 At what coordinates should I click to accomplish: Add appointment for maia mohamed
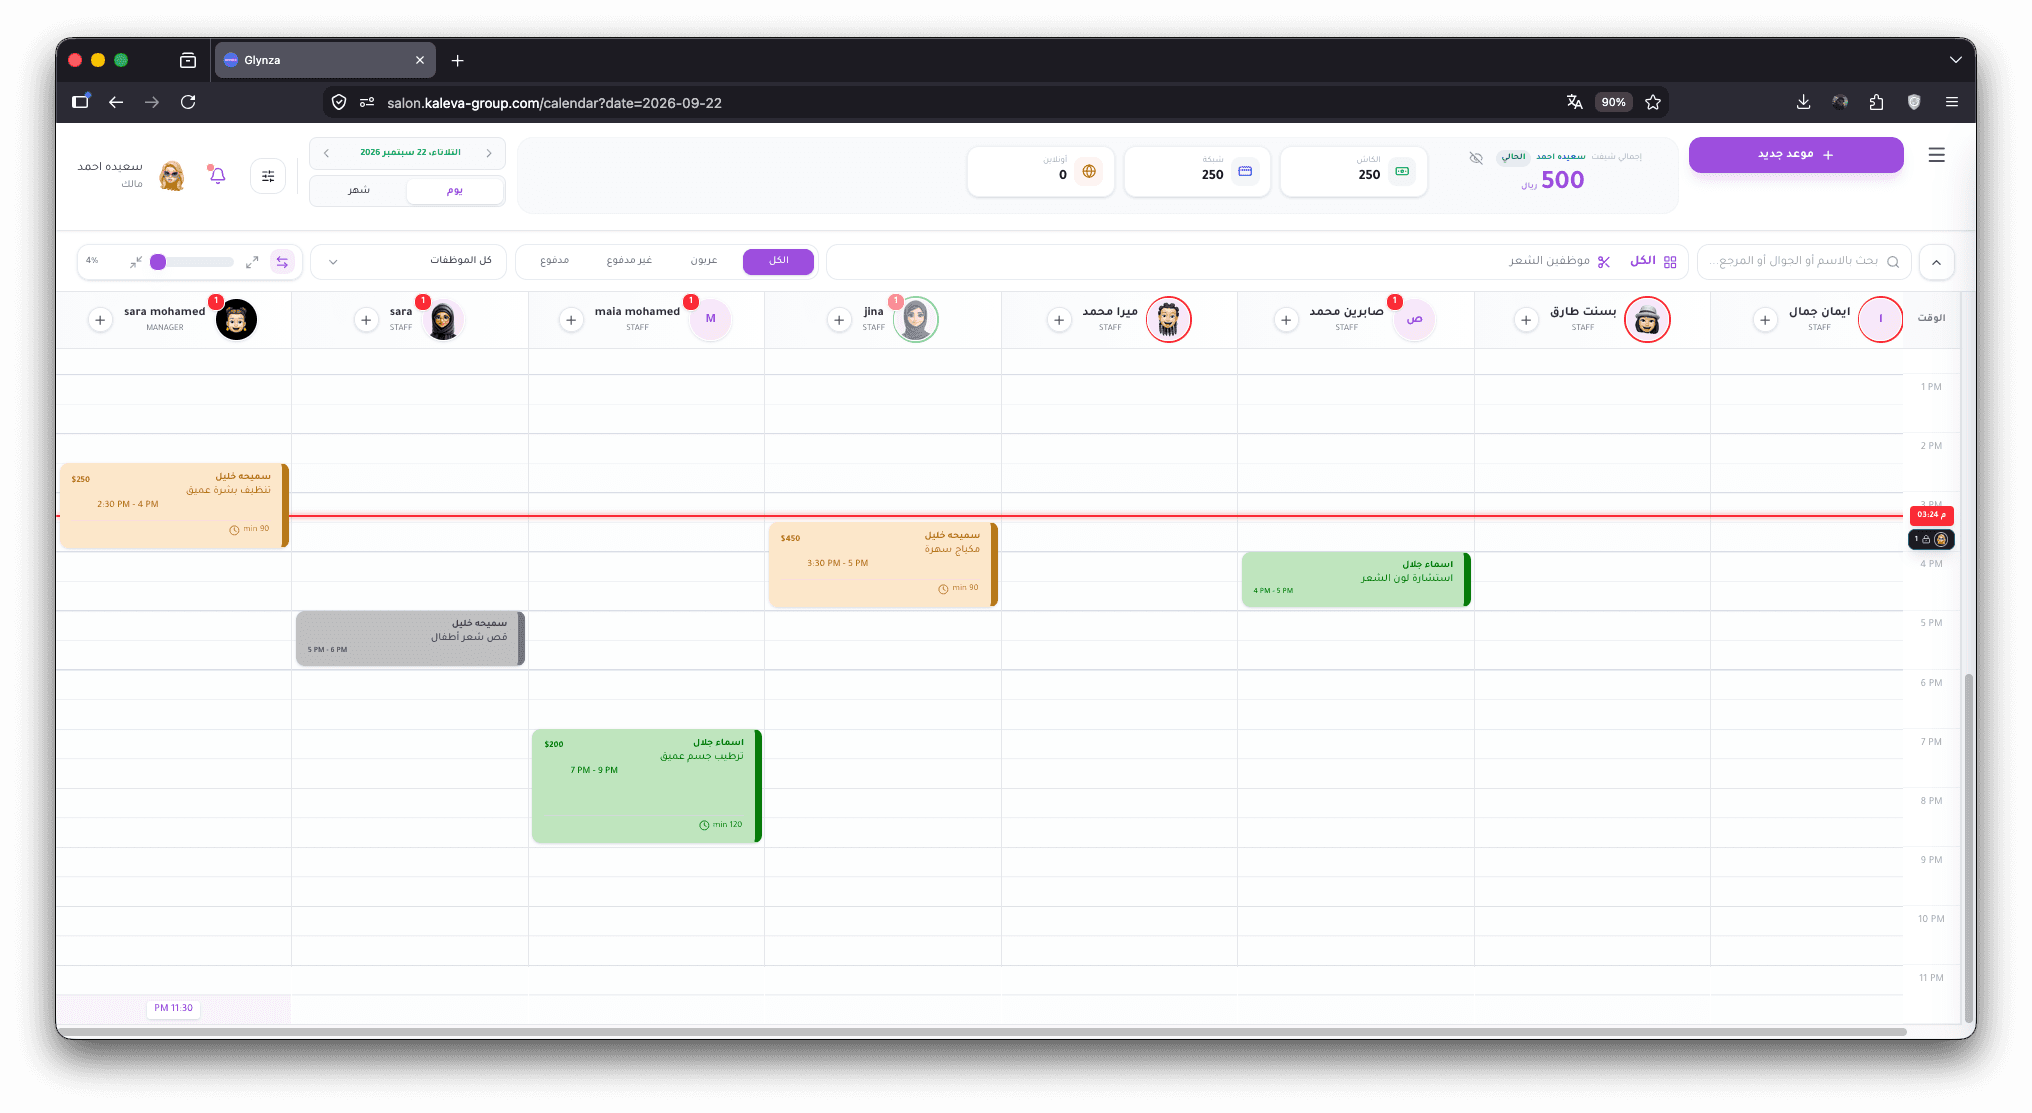pyautogui.click(x=571, y=320)
